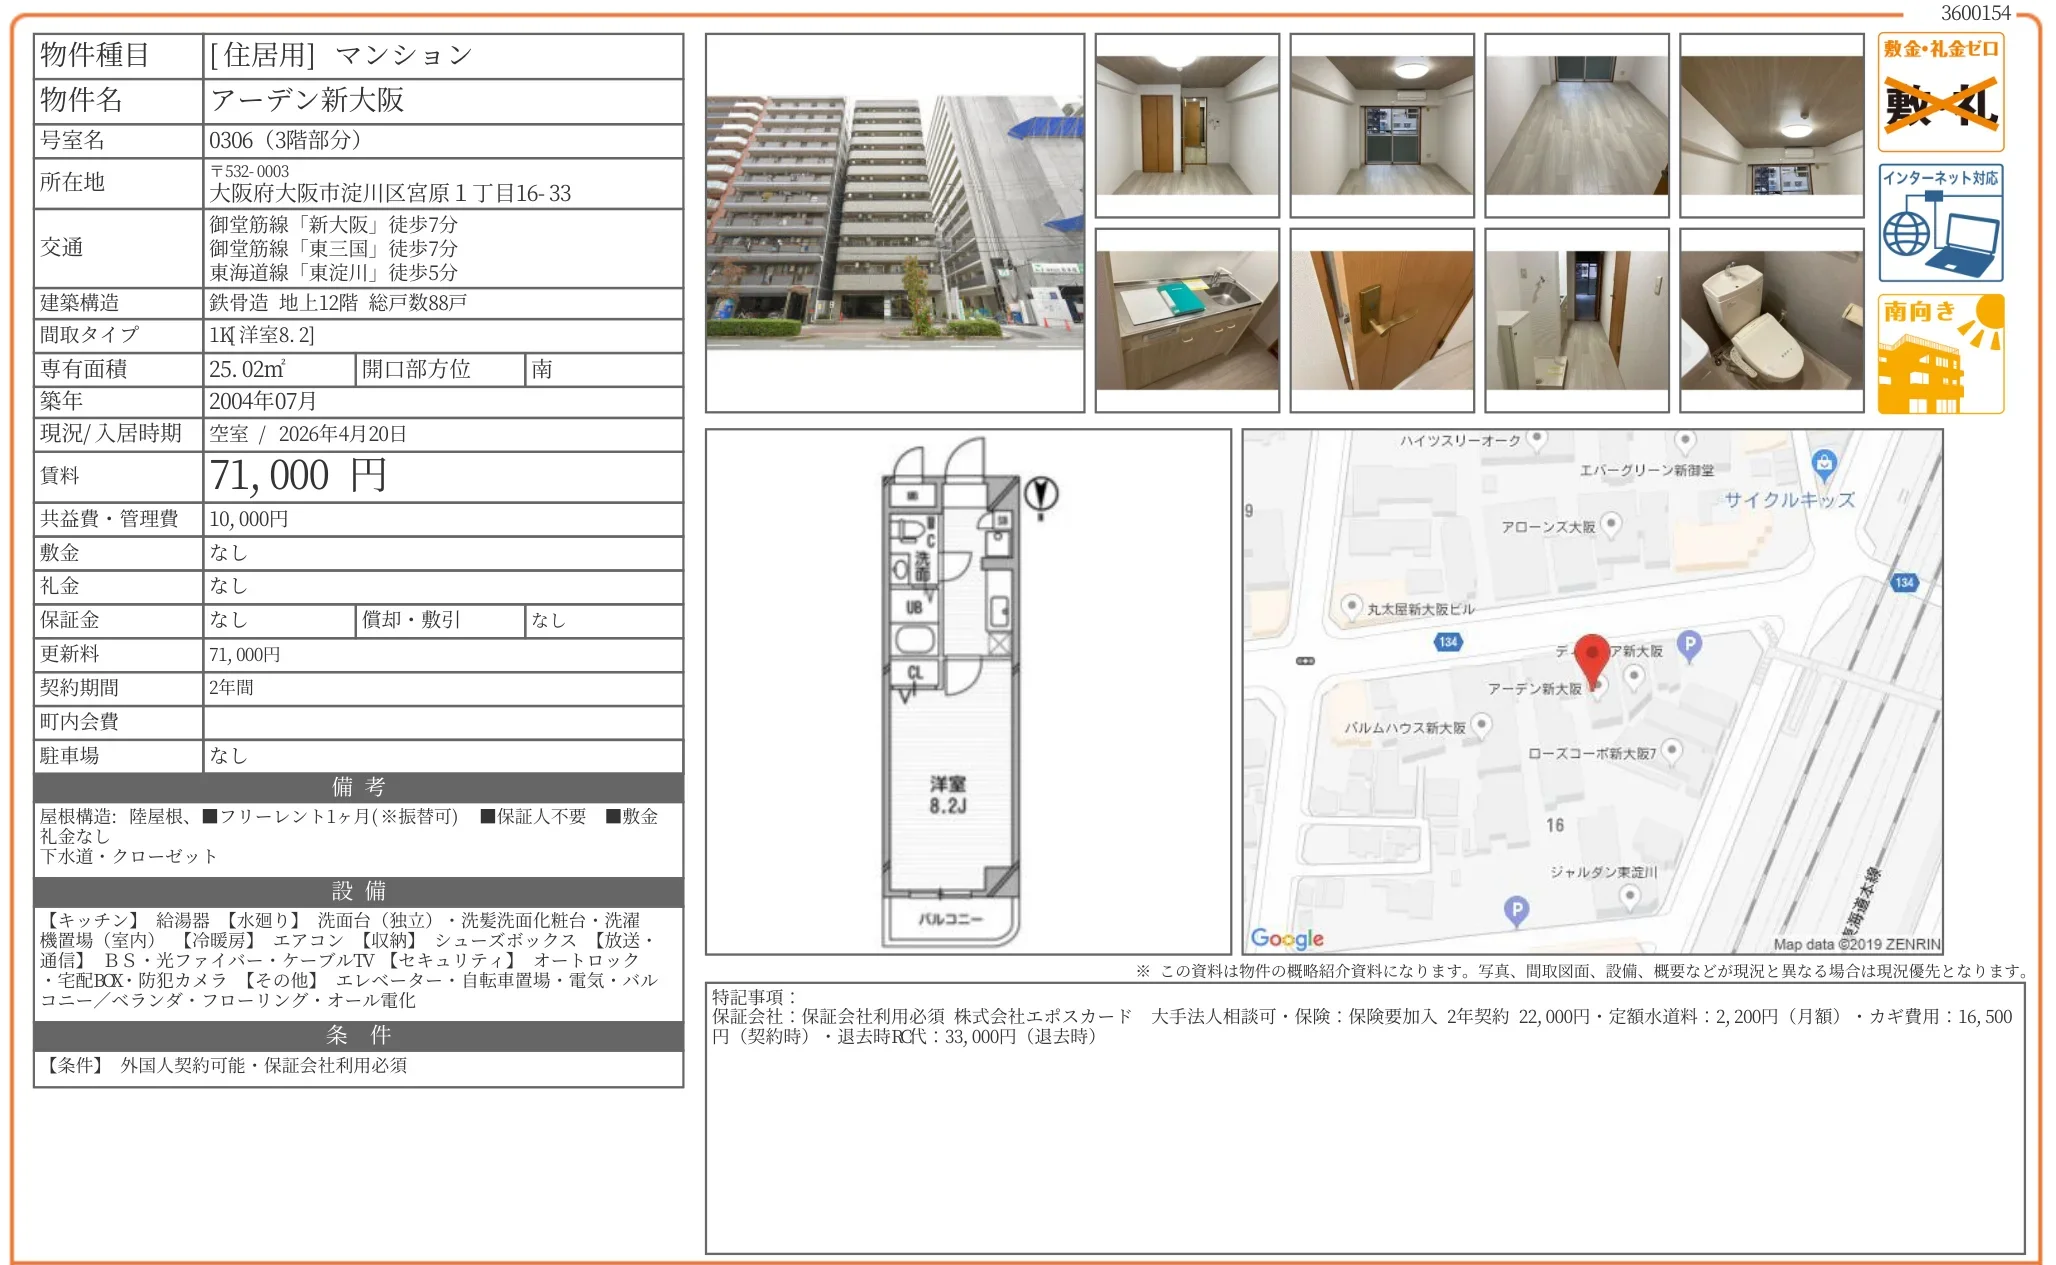The width and height of the screenshot is (2056, 1265).
Task: Click the north compass symbol on floor plan
Action: (x=1041, y=495)
